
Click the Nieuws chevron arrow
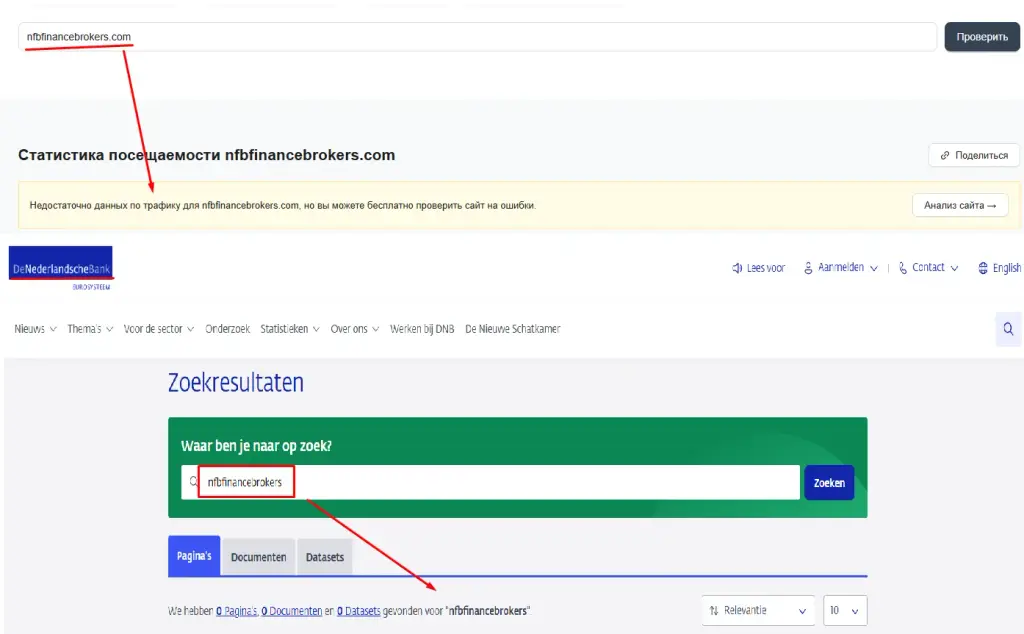(x=53, y=329)
